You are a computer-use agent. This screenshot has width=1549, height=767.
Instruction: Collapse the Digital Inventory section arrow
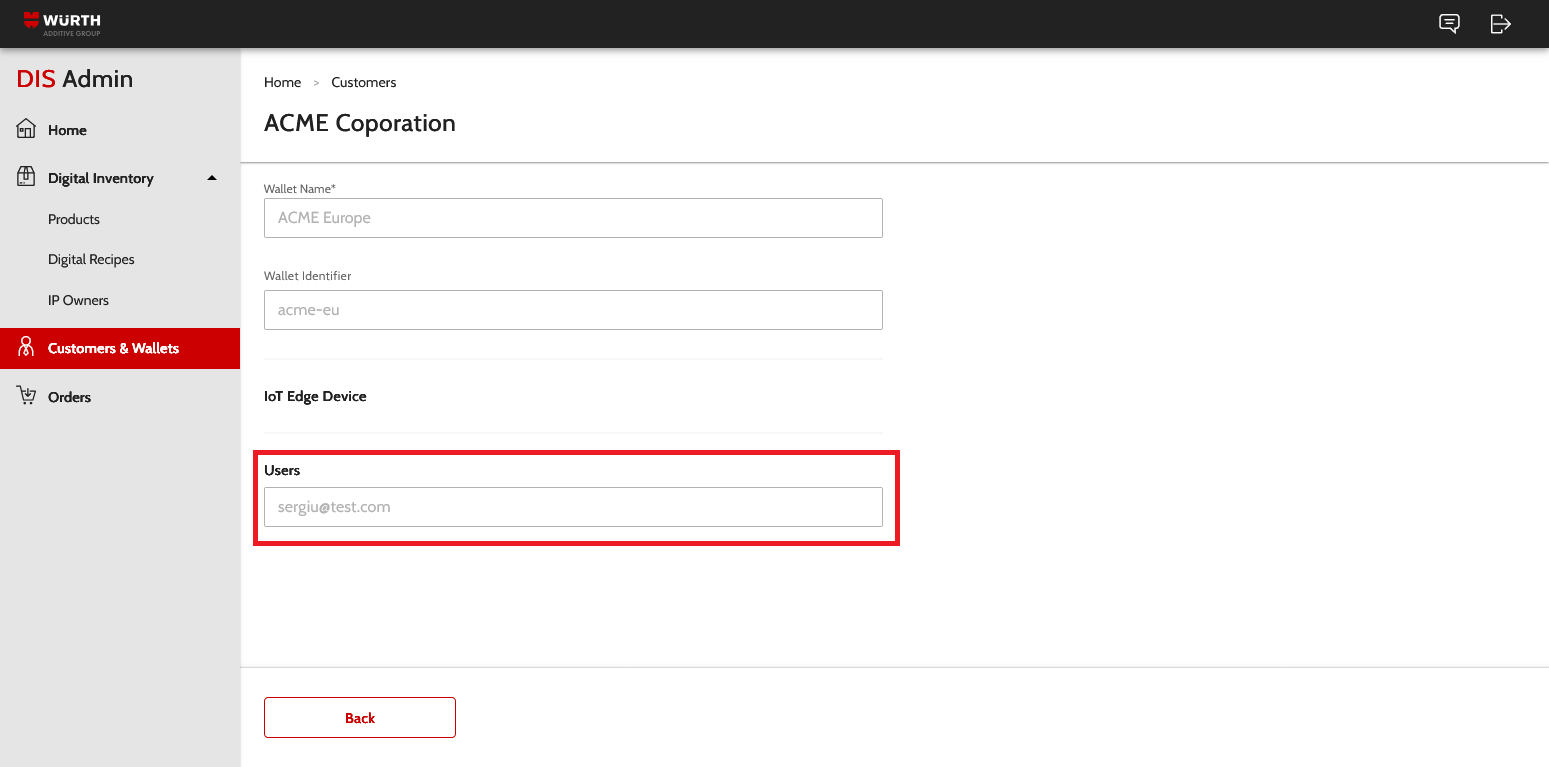(211, 178)
